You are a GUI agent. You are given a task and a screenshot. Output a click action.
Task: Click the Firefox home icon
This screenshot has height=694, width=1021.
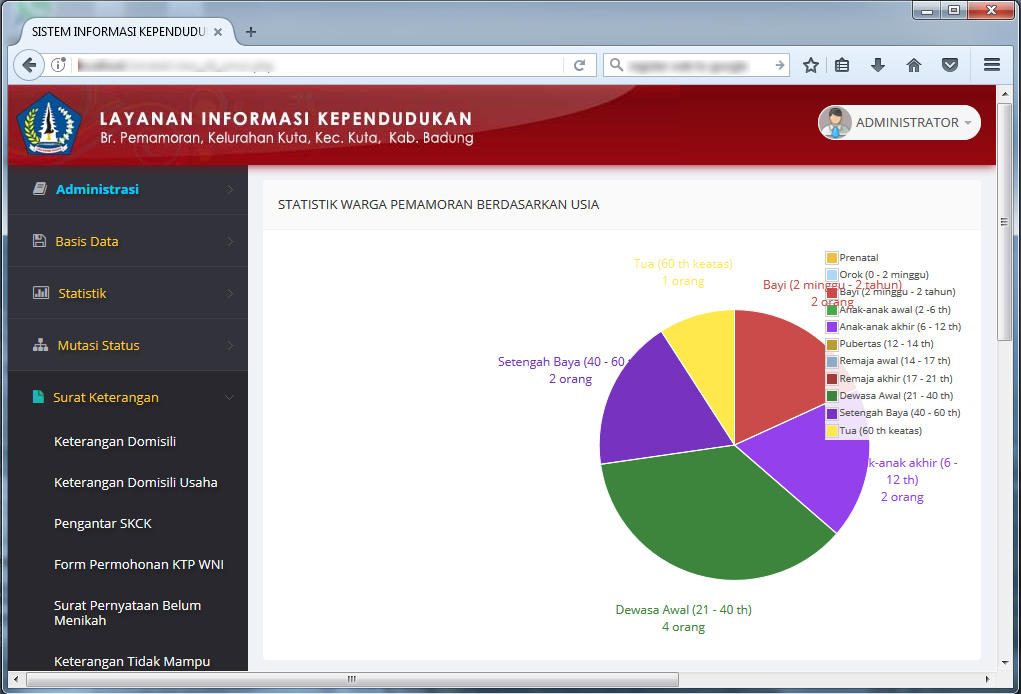913,65
